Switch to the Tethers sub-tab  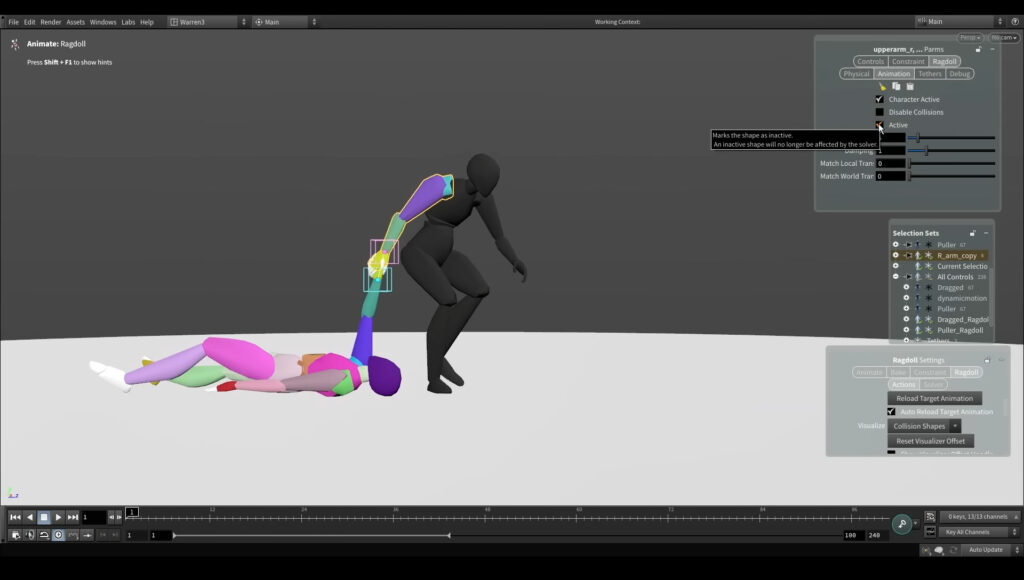click(929, 74)
